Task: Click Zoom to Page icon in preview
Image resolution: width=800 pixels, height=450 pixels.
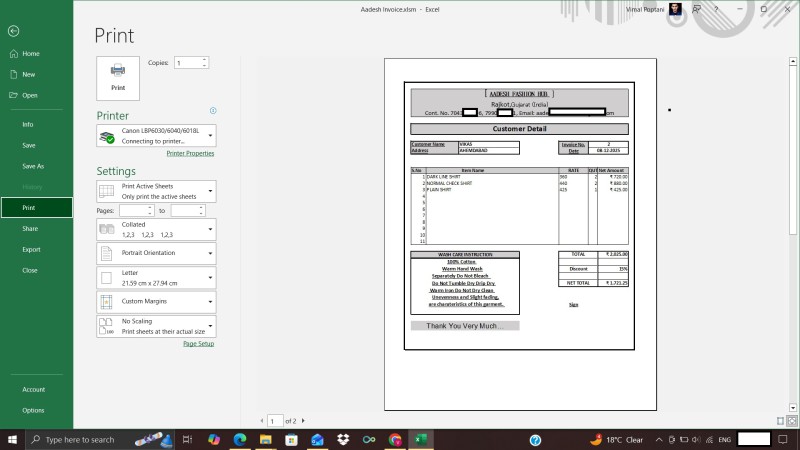Action: click(x=792, y=421)
